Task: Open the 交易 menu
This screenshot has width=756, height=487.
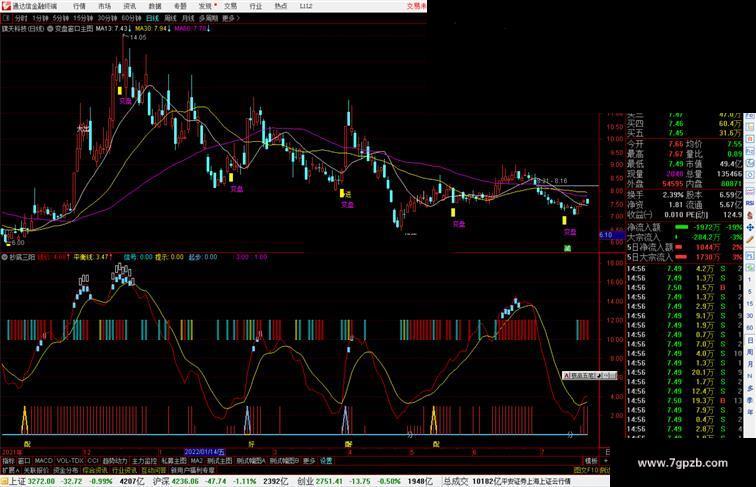Action: click(230, 6)
